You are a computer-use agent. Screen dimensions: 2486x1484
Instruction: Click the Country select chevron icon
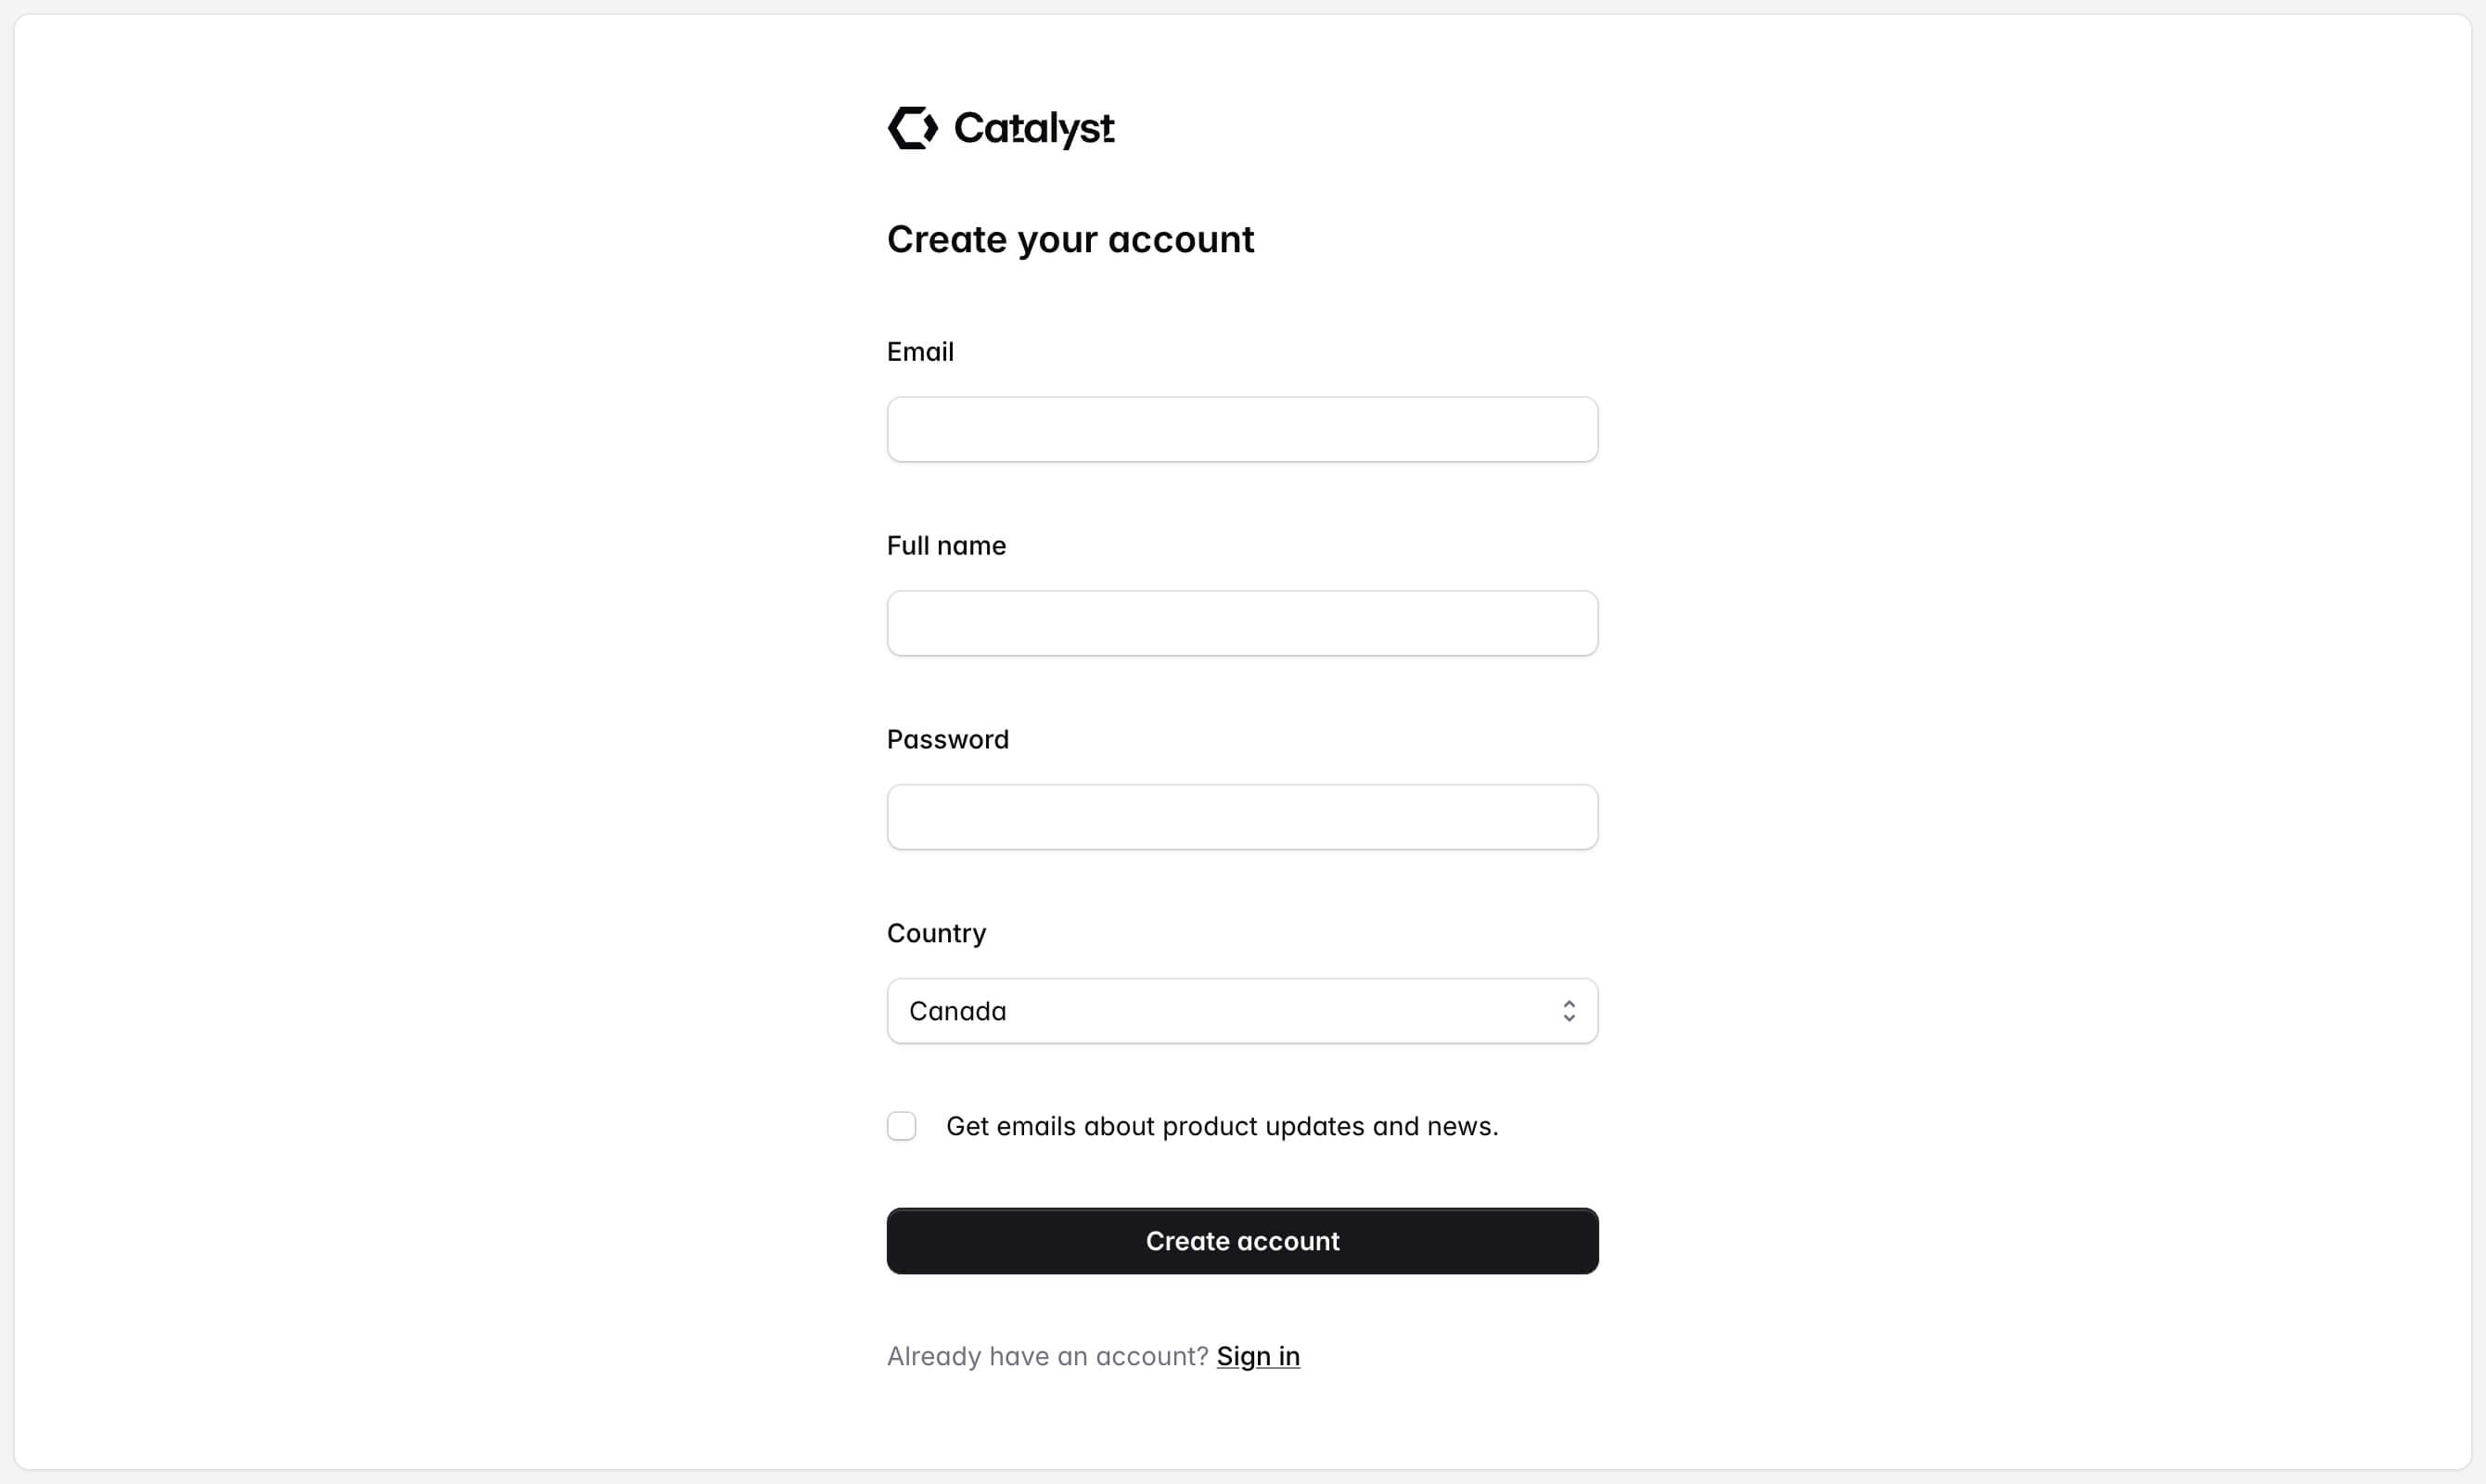[x=1569, y=1011]
